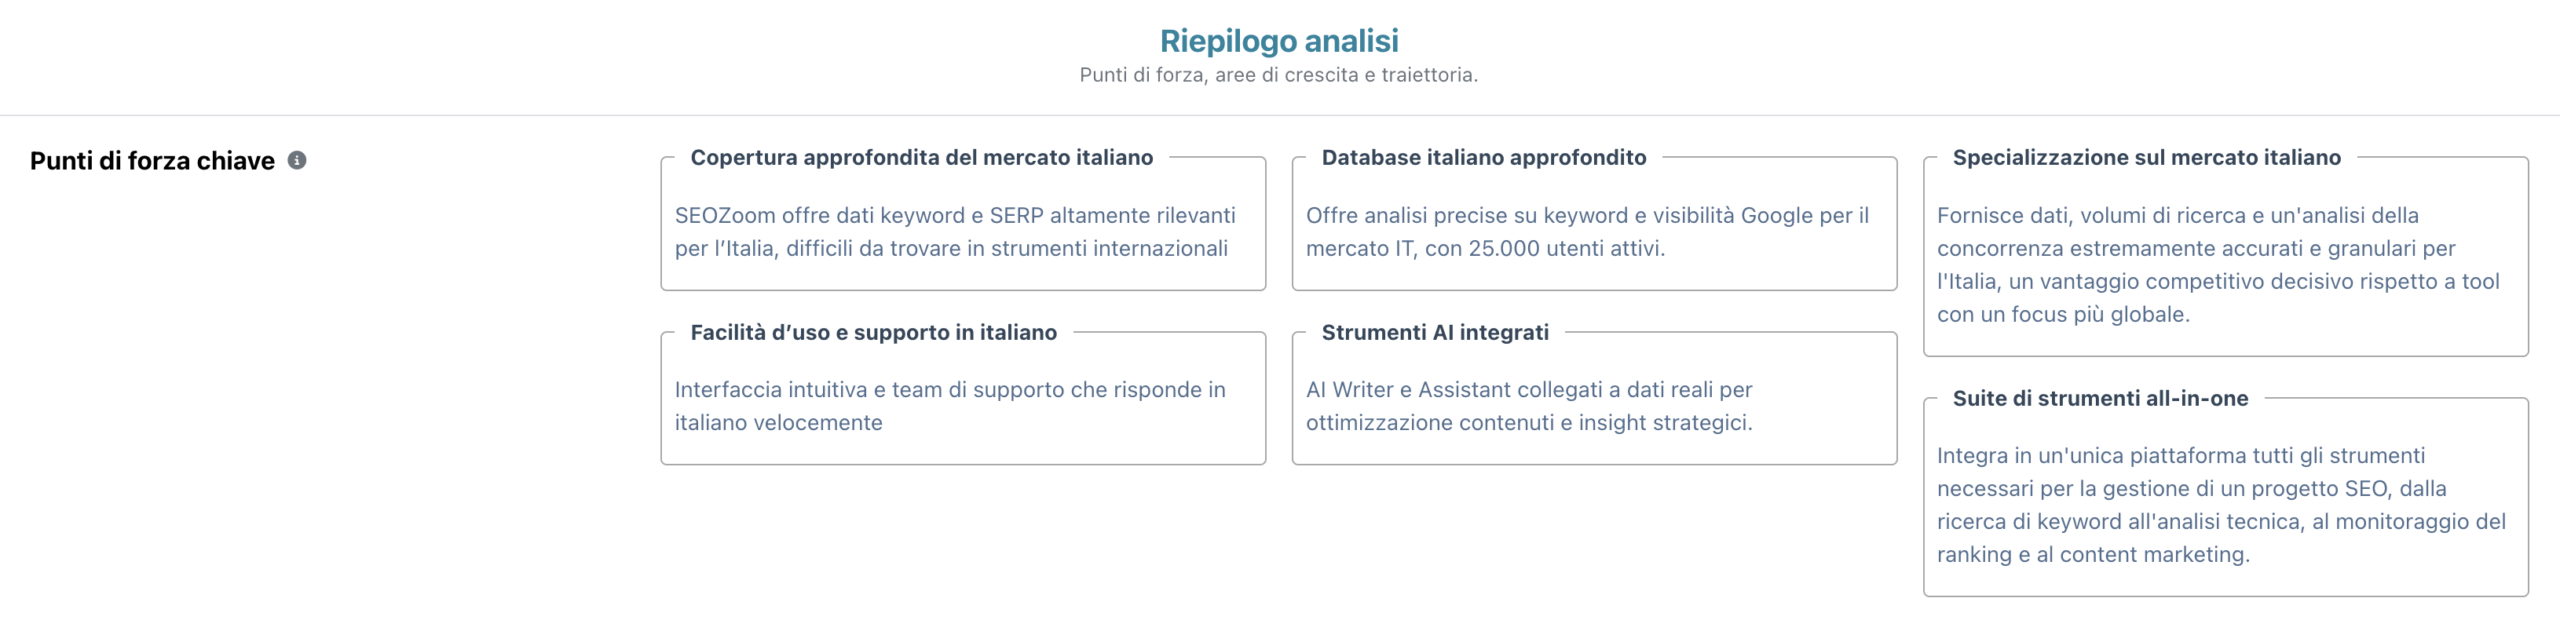The image size is (2560, 620).
Task: Click the subtitle about punti di forza and traiettoria
Action: point(1278,75)
